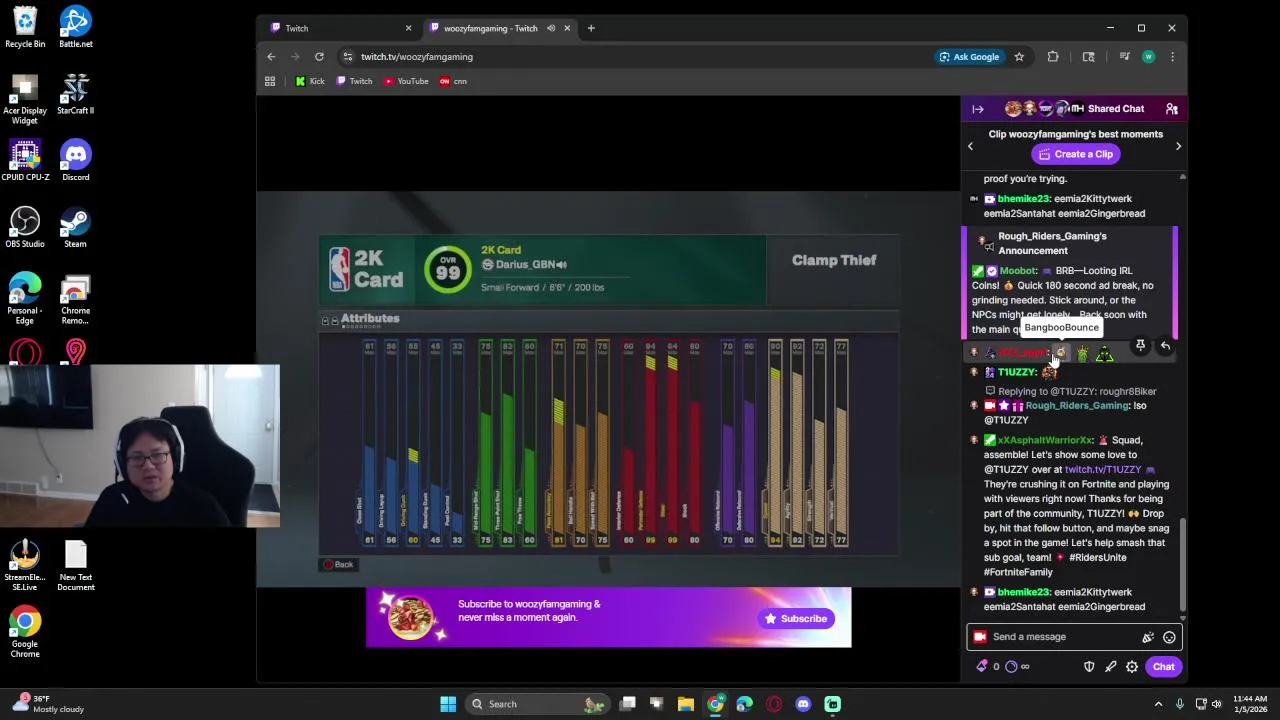Image resolution: width=1280 pixels, height=720 pixels.
Task: Open Discord desktop shortcut
Action: (75, 160)
